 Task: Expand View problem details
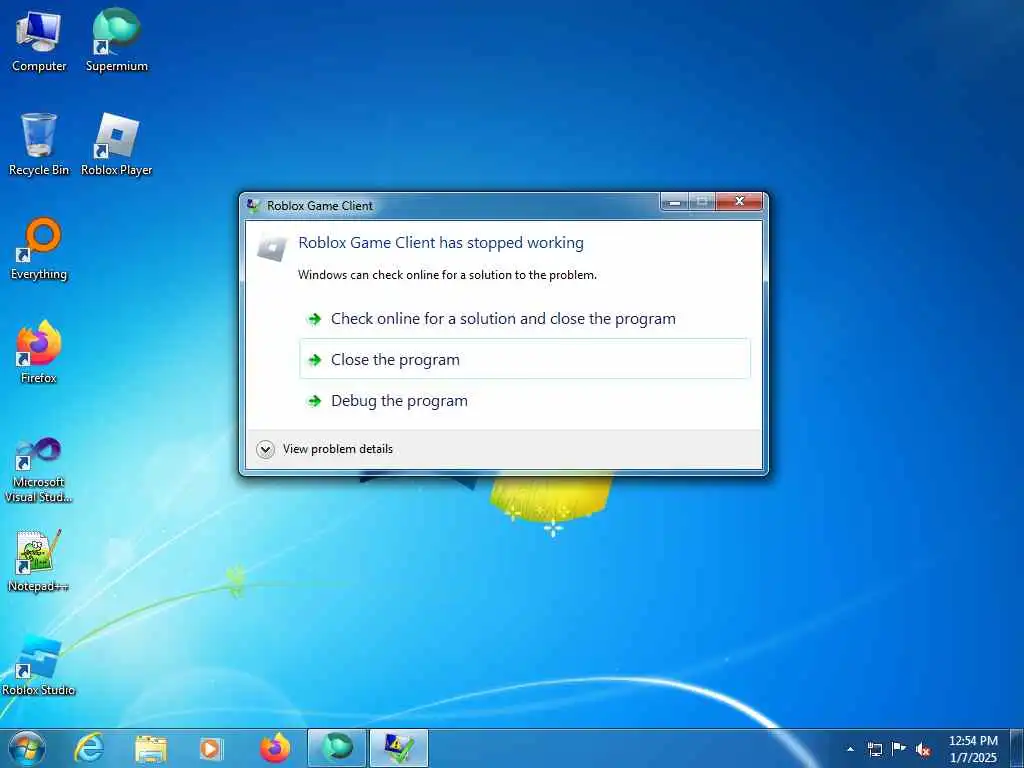pyautogui.click(x=325, y=449)
